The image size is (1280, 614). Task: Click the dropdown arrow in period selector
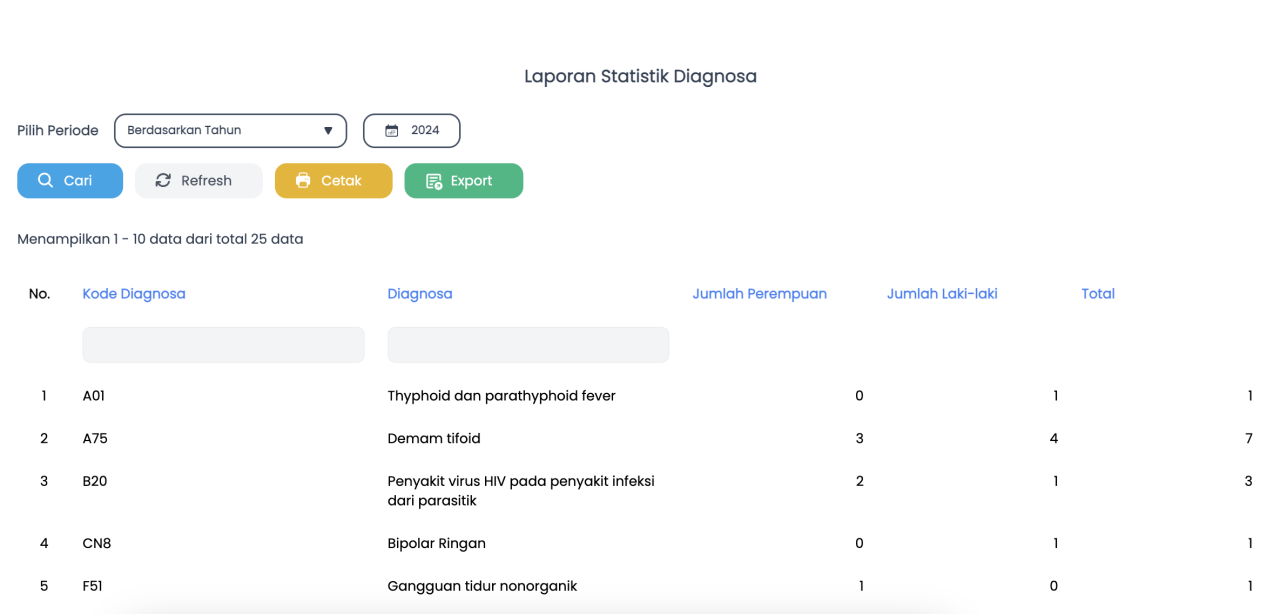[328, 131]
